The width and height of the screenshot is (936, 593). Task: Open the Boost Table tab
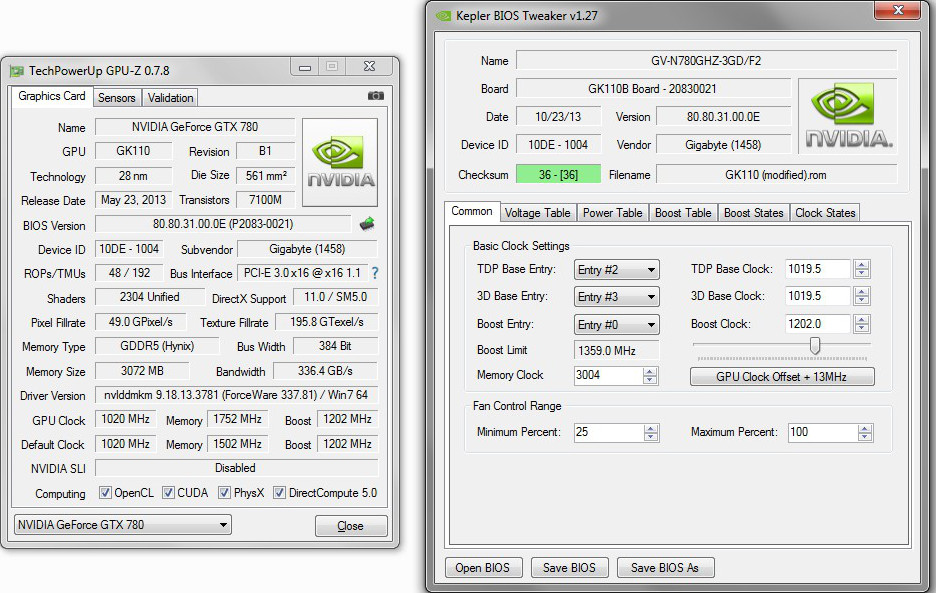point(683,213)
